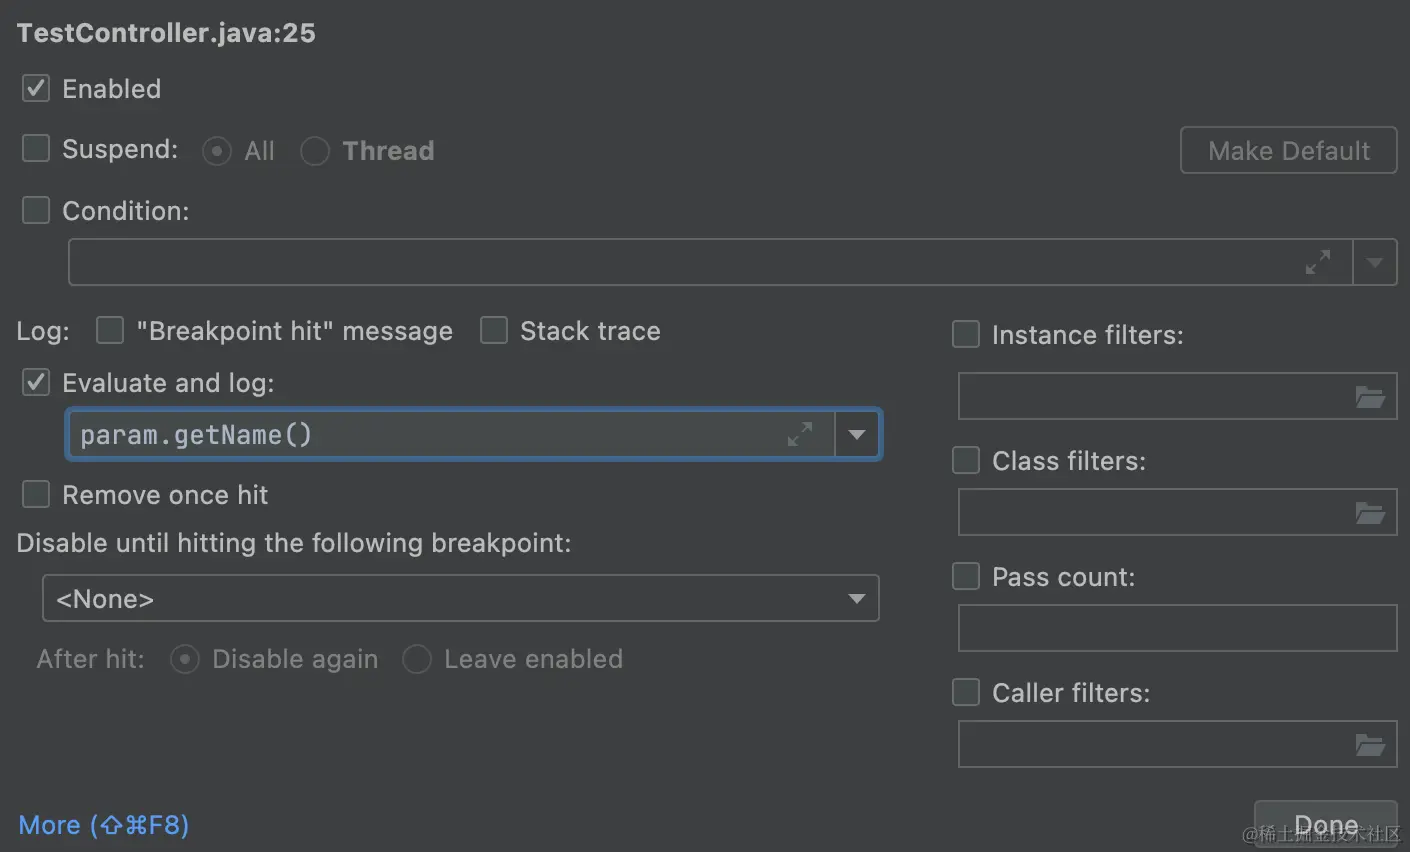Open the More (⇧⌘F8) link
The image size is (1410, 852).
[x=104, y=825]
